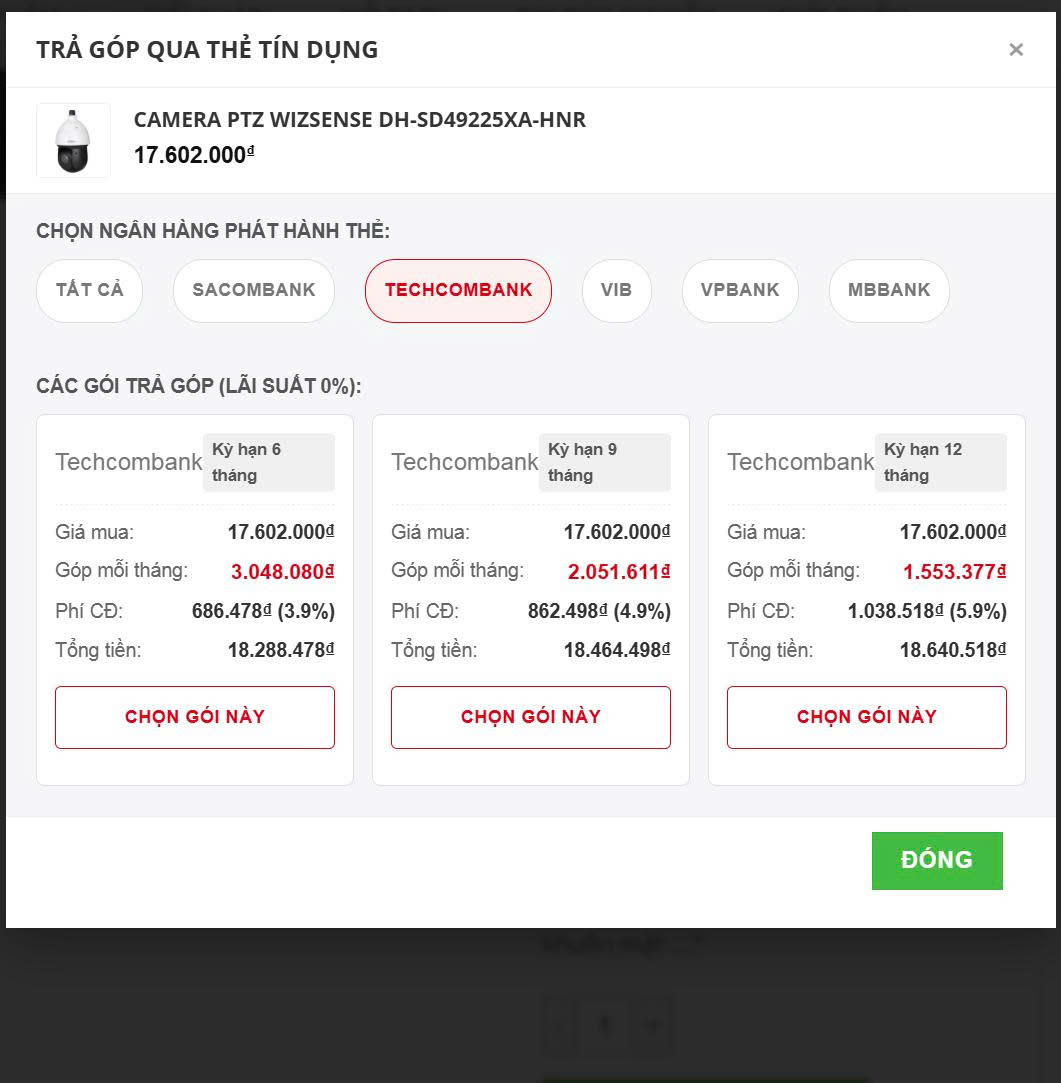Choose the 12-month plan via Chọn Gói Này
The image size is (1061, 1083).
click(x=867, y=717)
